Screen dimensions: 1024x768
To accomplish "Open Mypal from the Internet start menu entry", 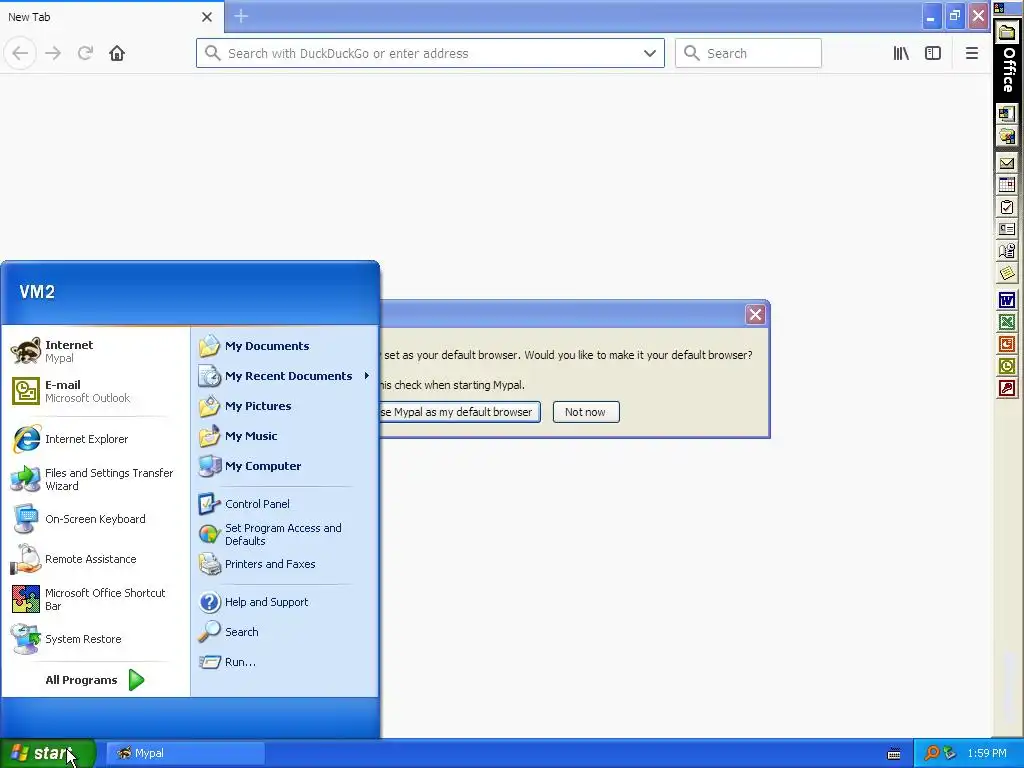I will pyautogui.click(x=95, y=351).
